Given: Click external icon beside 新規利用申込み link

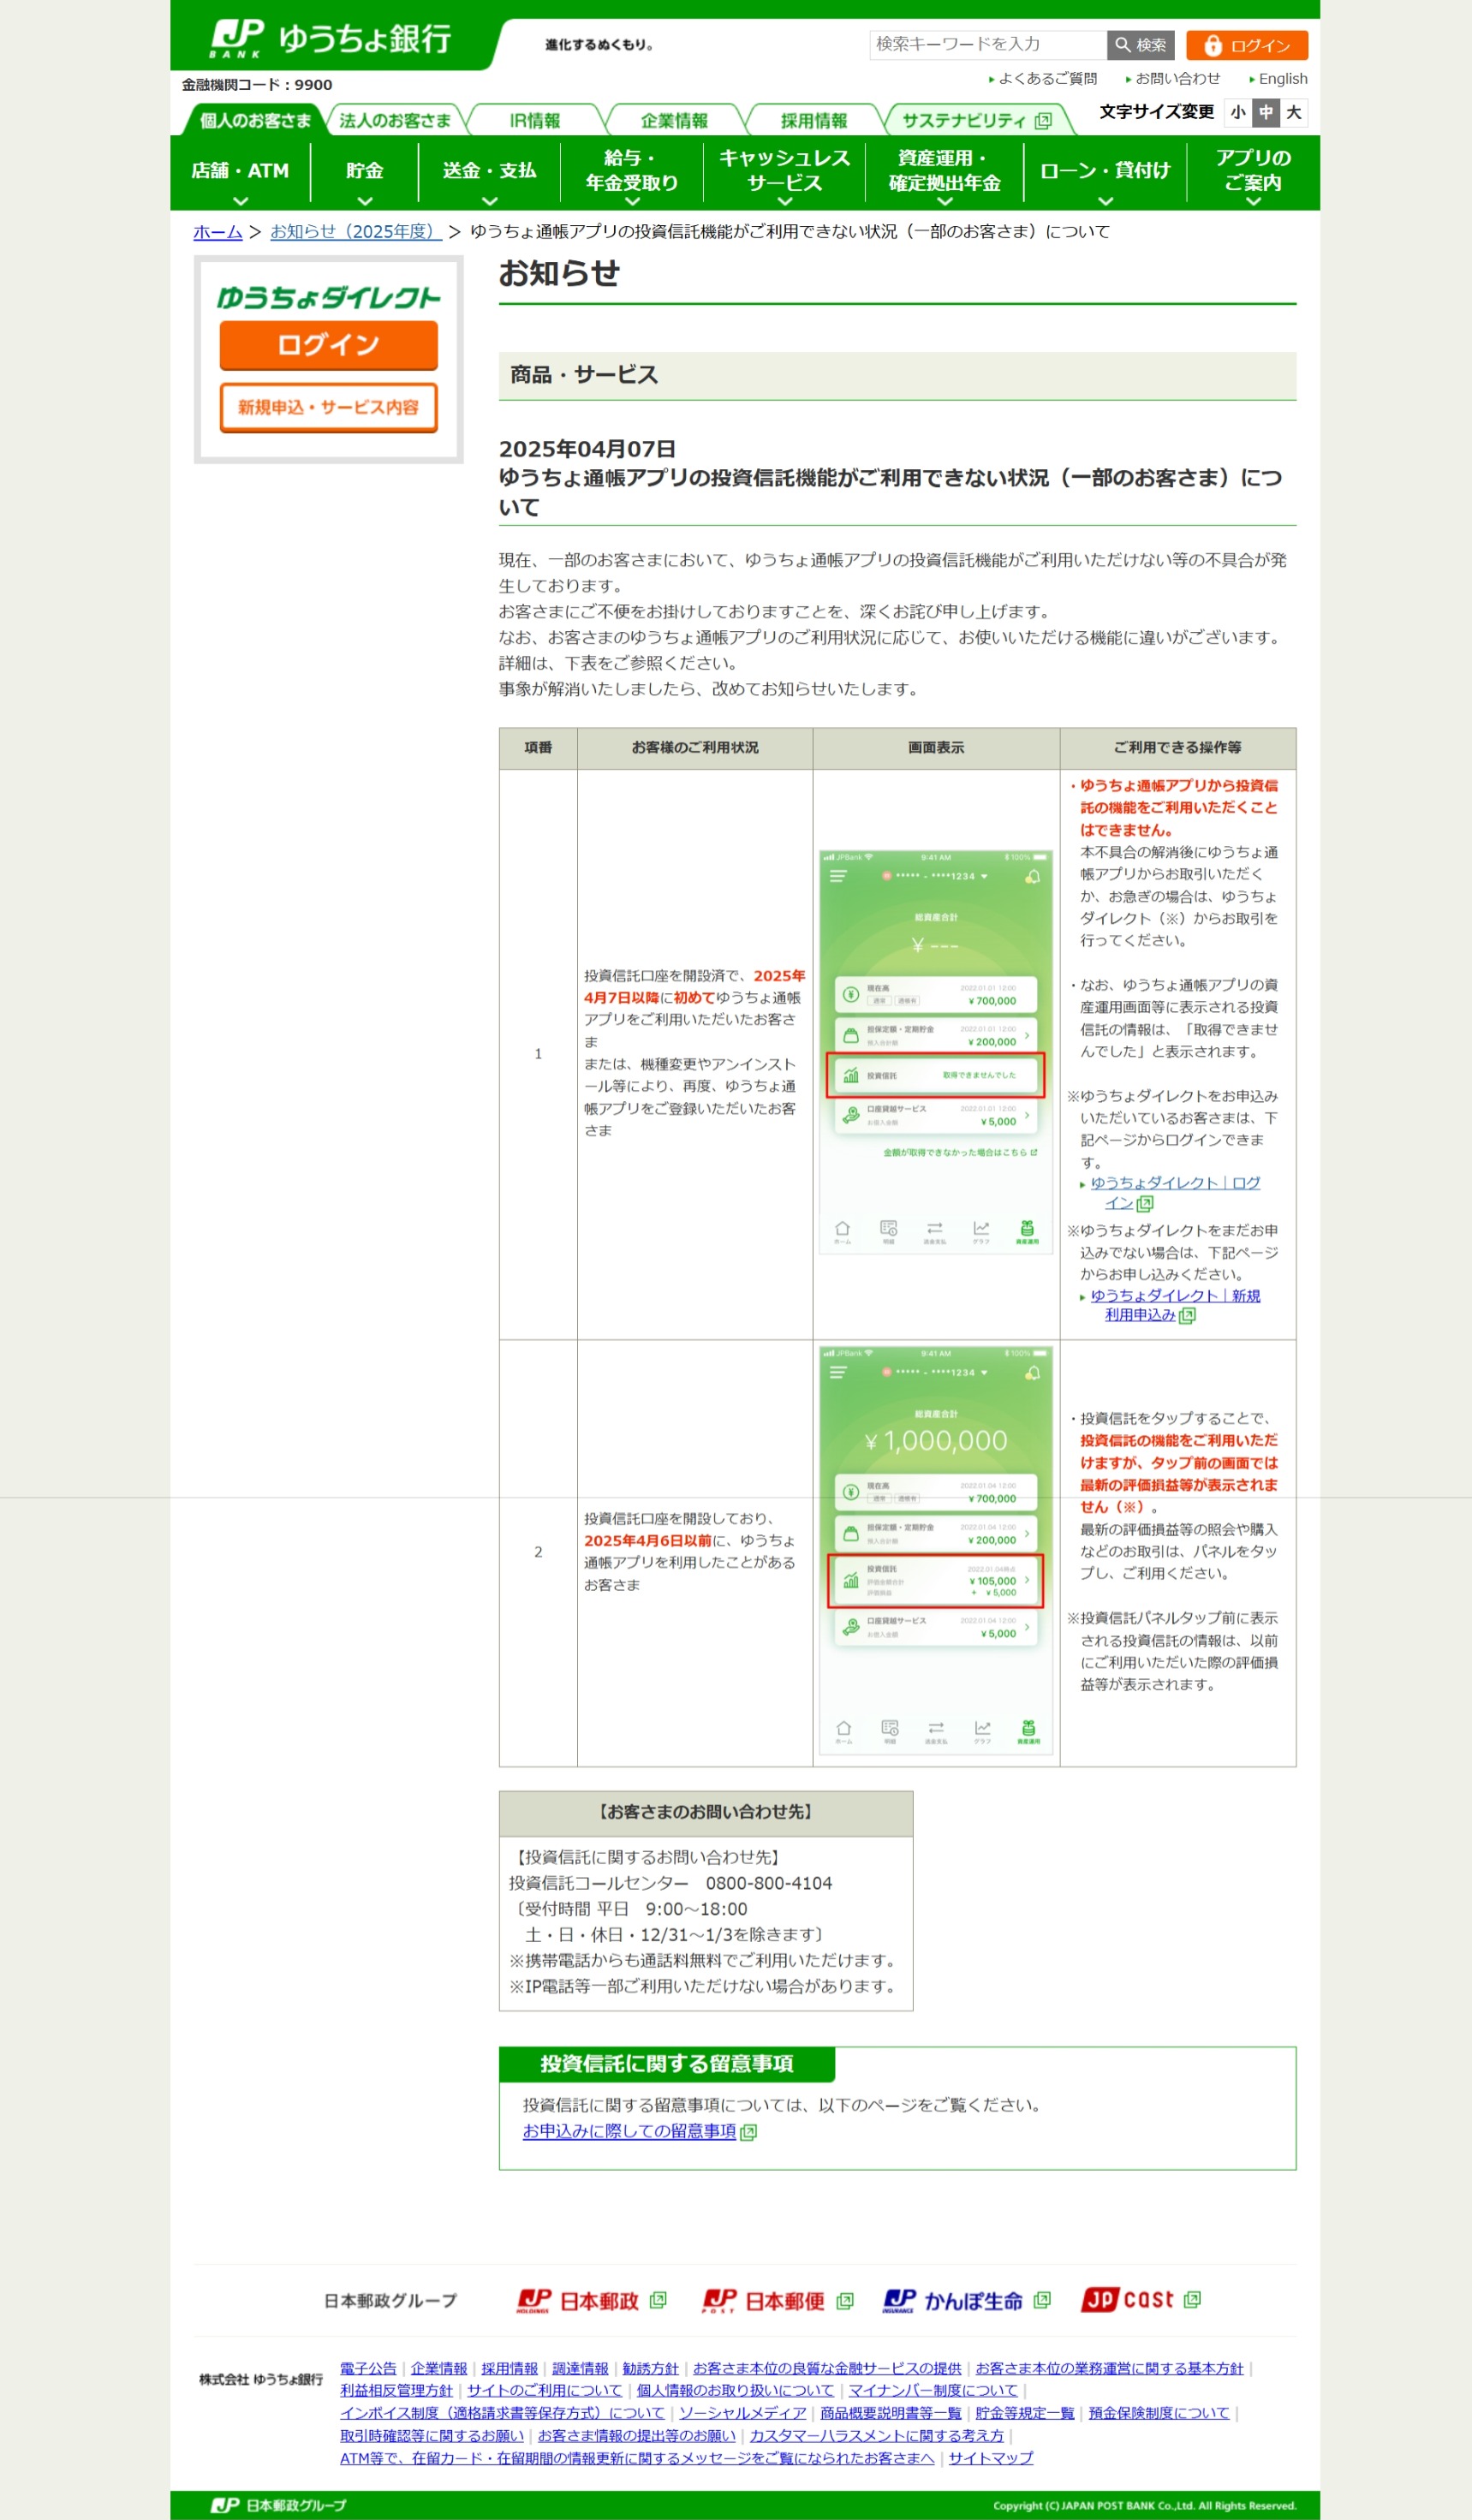Looking at the screenshot, I should (x=1188, y=1316).
